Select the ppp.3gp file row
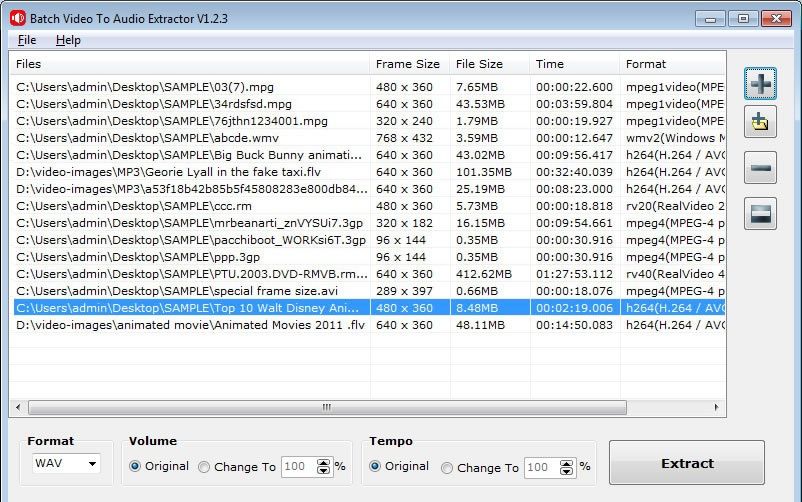This screenshot has height=502, width=802. coord(367,257)
